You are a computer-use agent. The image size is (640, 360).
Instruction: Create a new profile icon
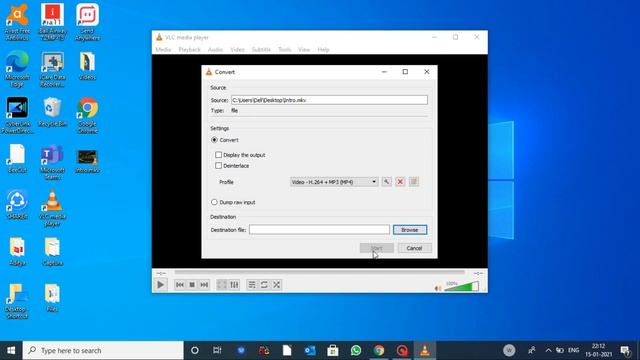[x=414, y=182]
